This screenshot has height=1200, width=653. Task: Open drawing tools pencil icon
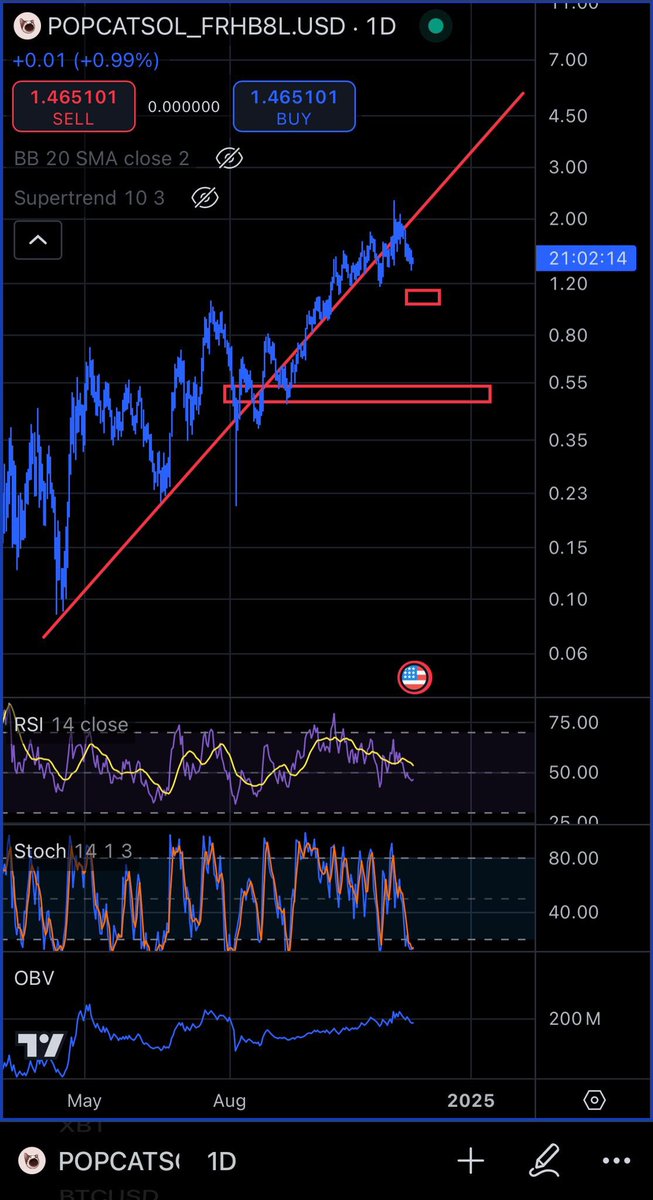546,1161
